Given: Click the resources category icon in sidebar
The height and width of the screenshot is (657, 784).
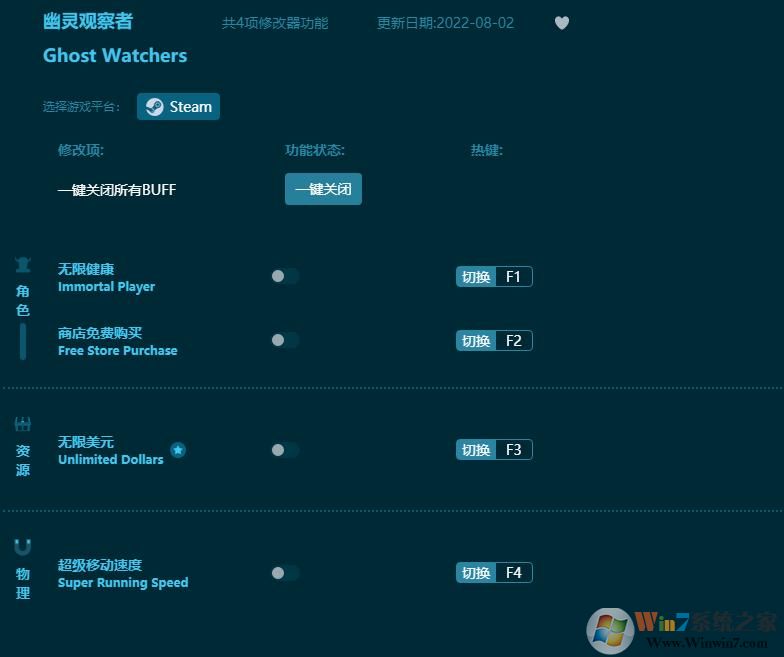Looking at the screenshot, I should point(23,424).
